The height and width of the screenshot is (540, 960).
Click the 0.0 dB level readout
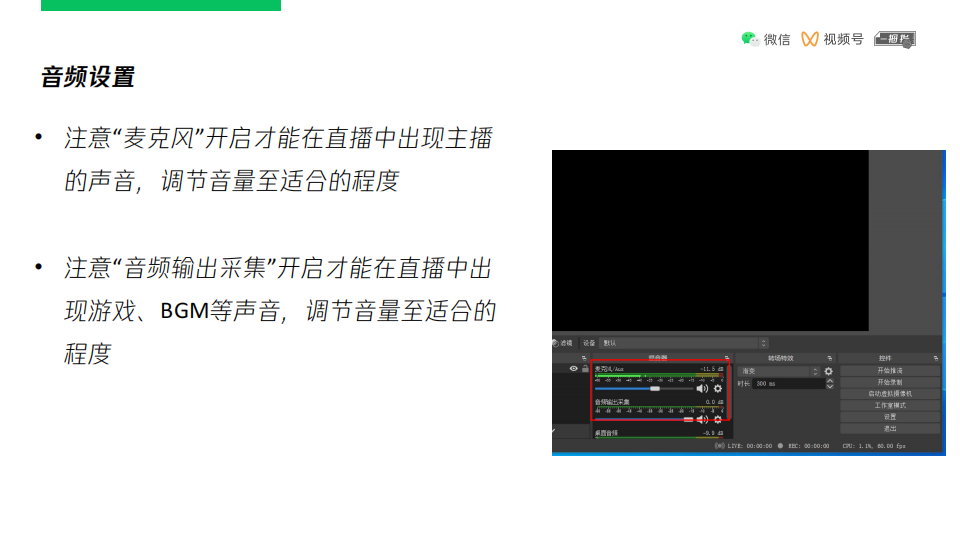(714, 402)
